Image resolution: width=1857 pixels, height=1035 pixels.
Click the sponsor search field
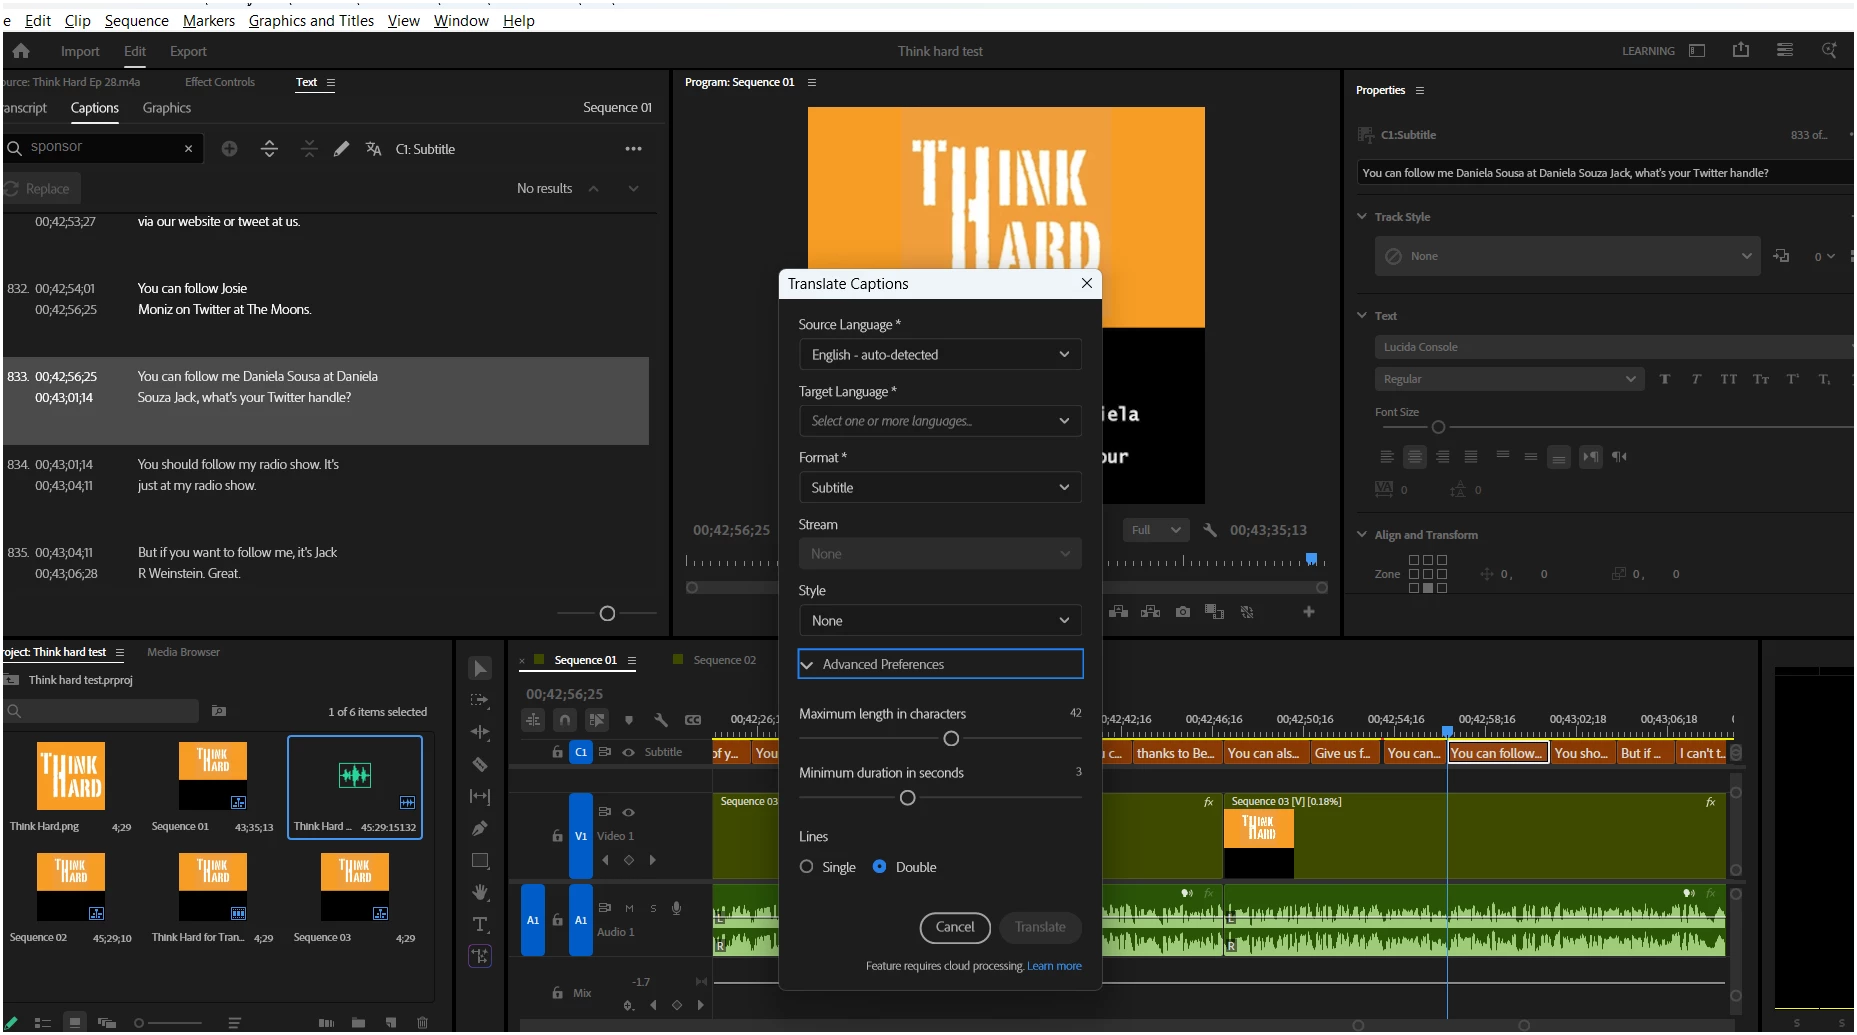104,147
